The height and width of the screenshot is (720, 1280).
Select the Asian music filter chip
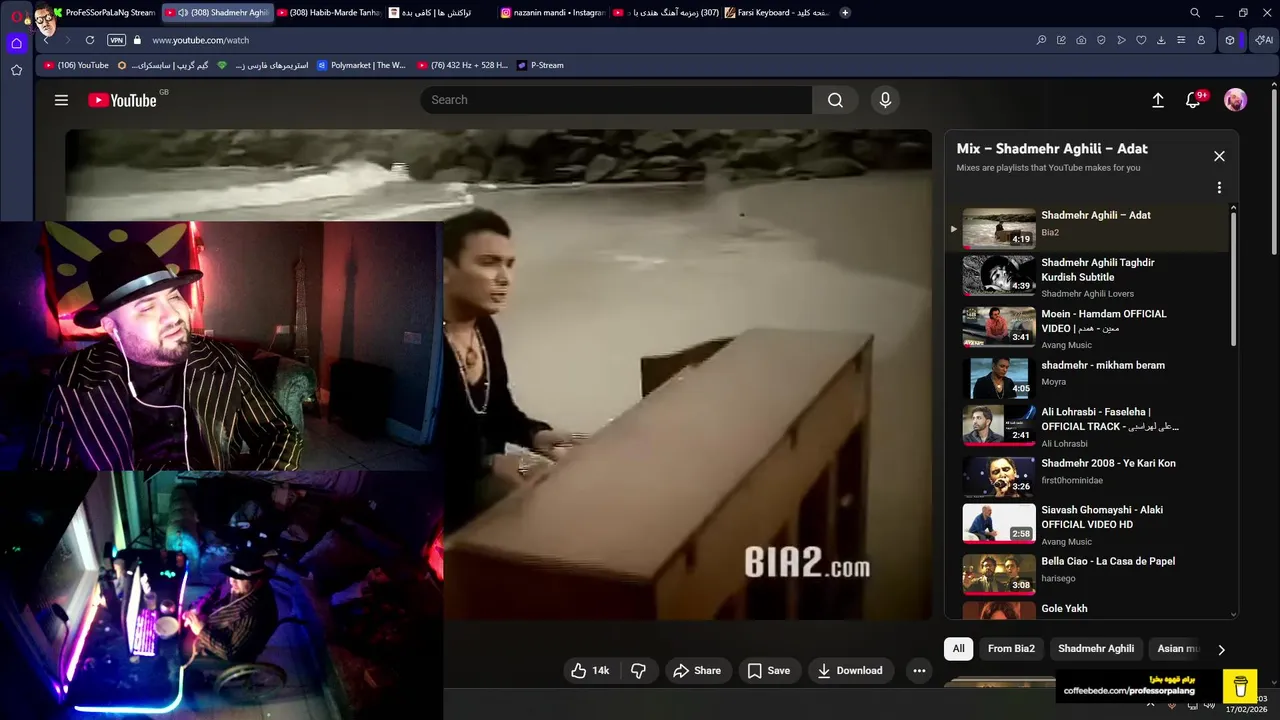tap(1176, 649)
